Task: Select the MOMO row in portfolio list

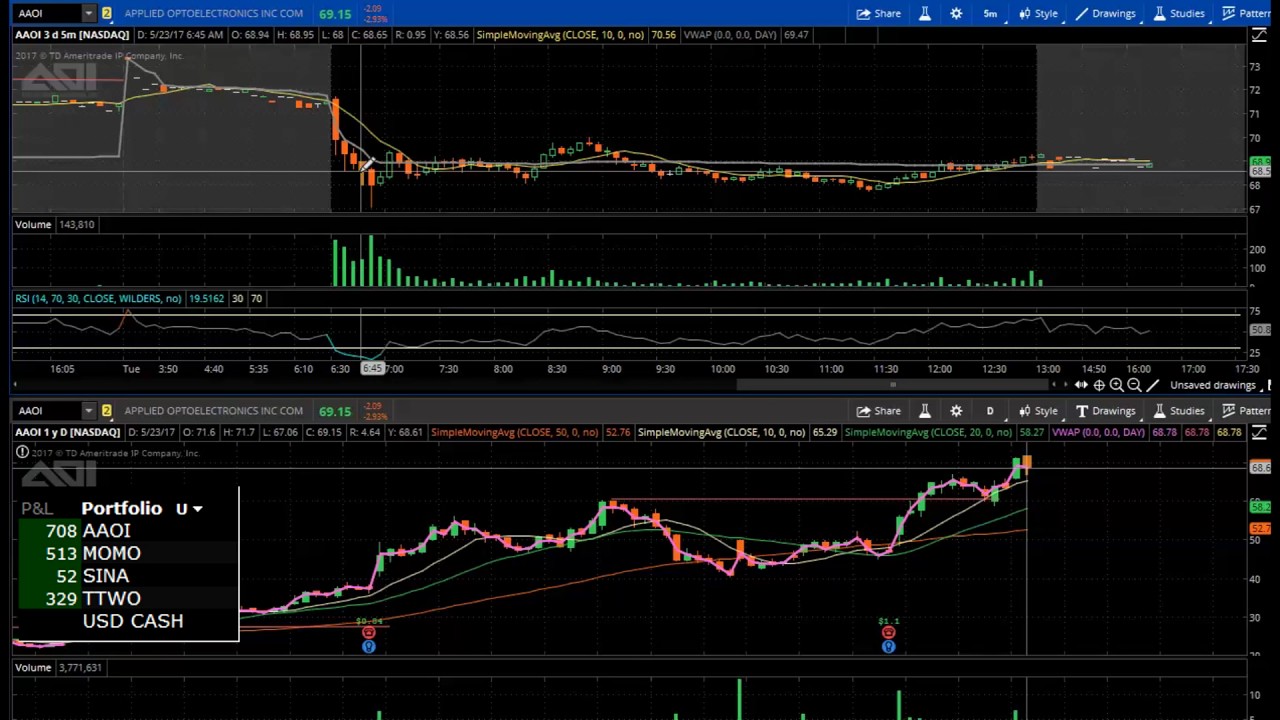Action: point(128,554)
